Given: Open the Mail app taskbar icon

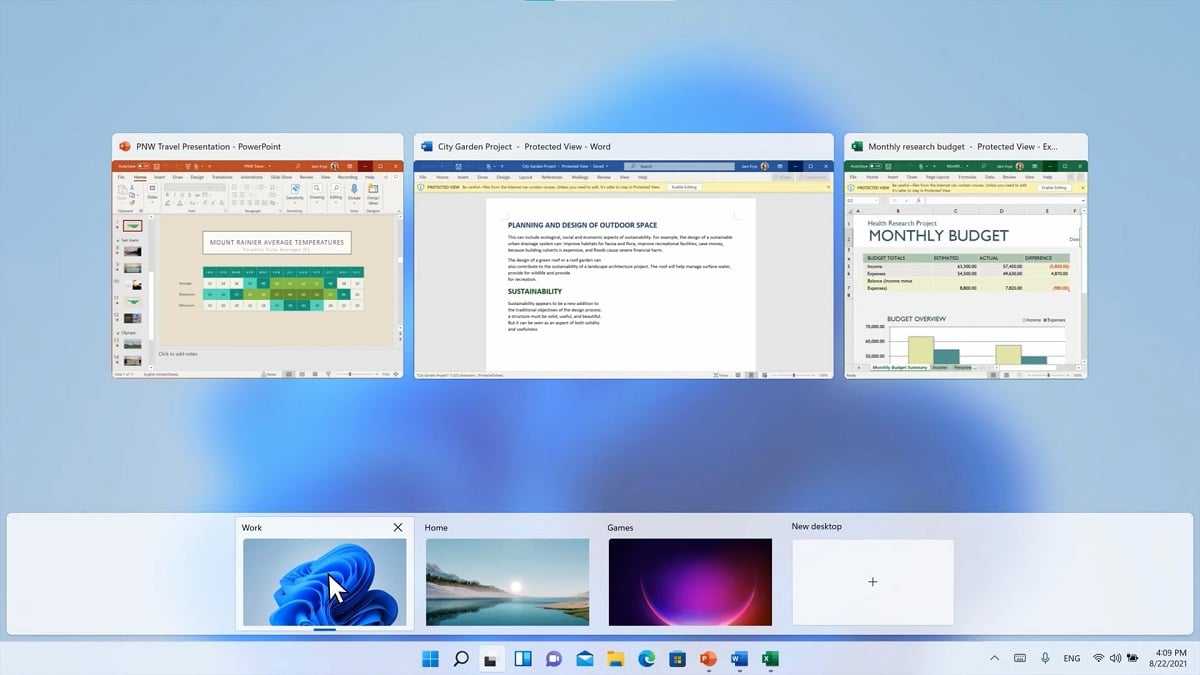Looking at the screenshot, I should pos(585,658).
